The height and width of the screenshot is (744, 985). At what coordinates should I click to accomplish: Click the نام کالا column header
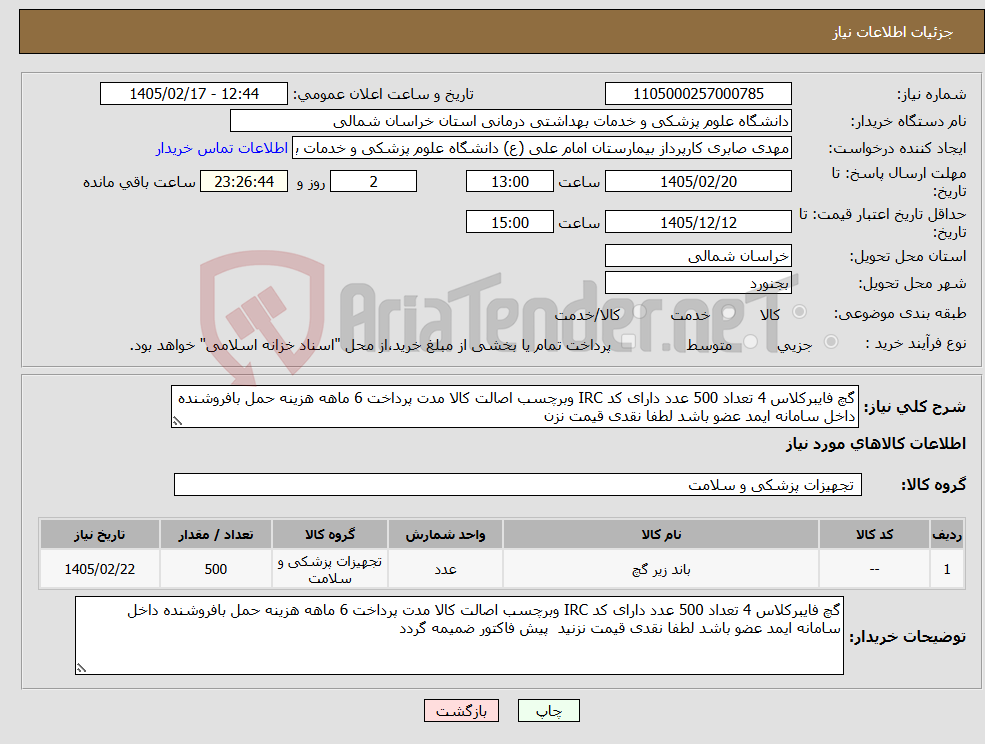[x=661, y=535]
